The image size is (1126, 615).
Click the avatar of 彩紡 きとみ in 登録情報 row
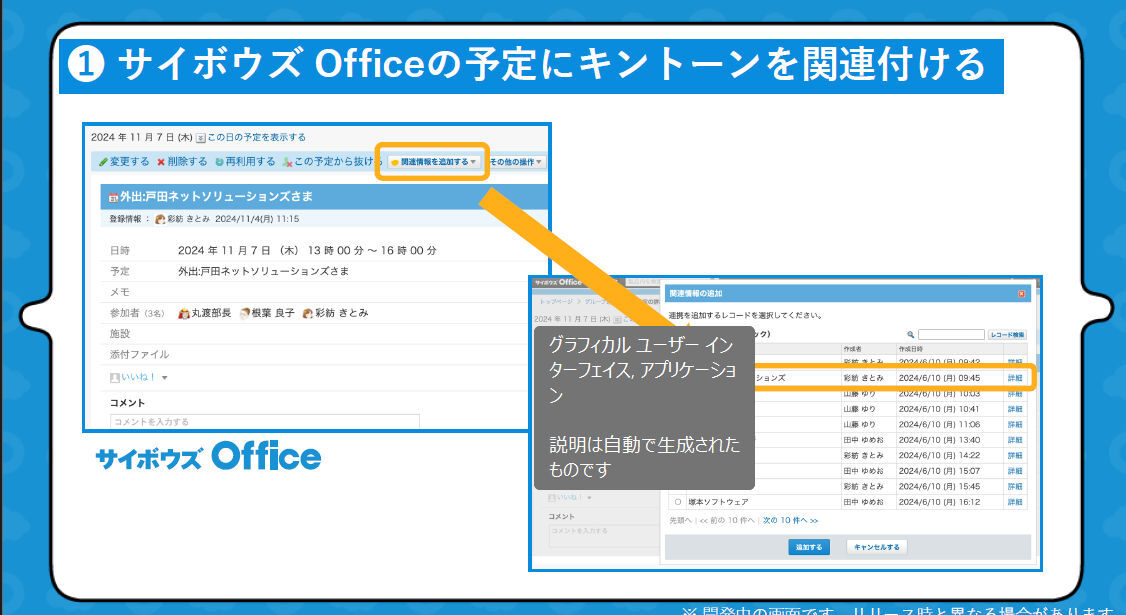pos(160,219)
